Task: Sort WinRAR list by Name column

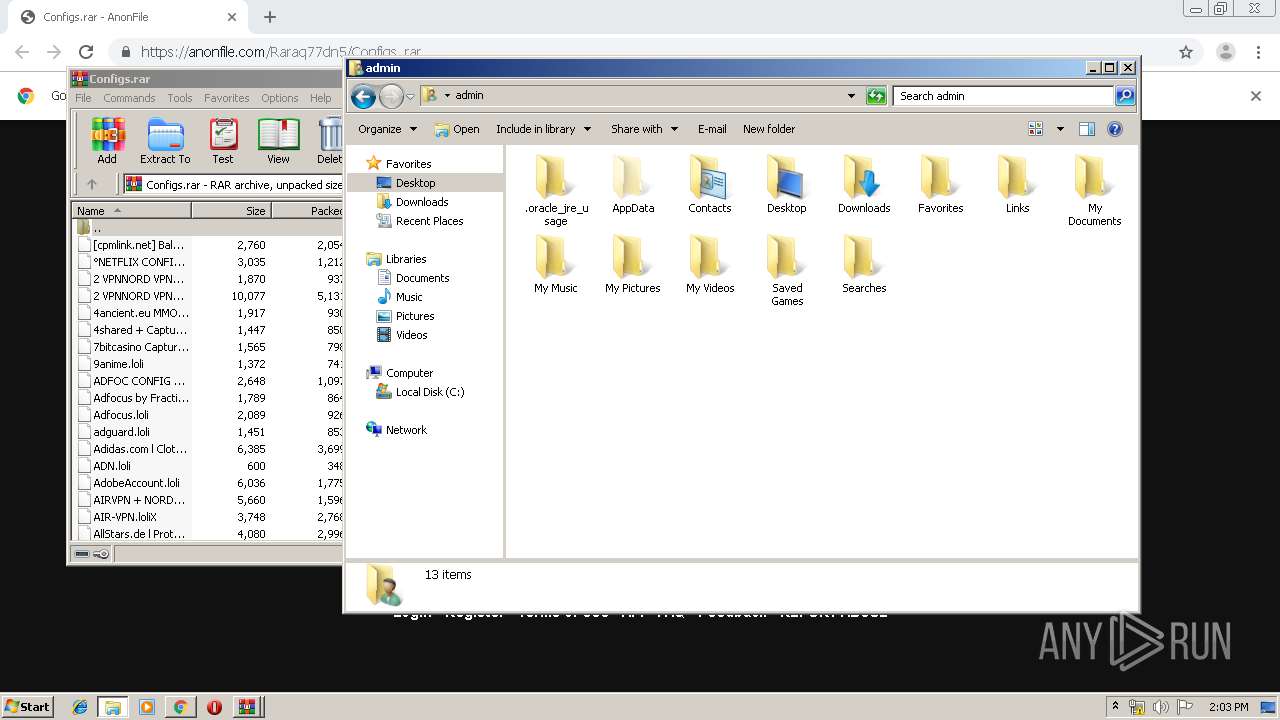Action: click(x=131, y=211)
